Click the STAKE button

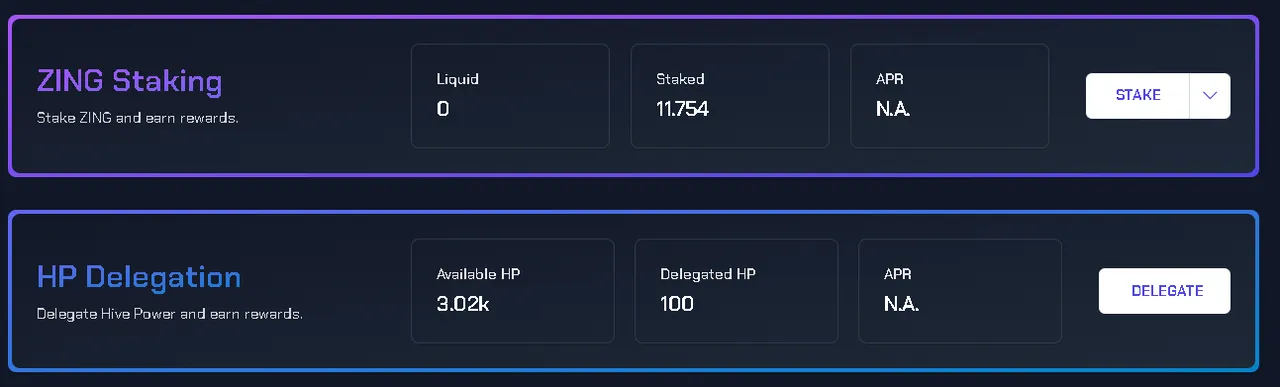coord(1137,96)
